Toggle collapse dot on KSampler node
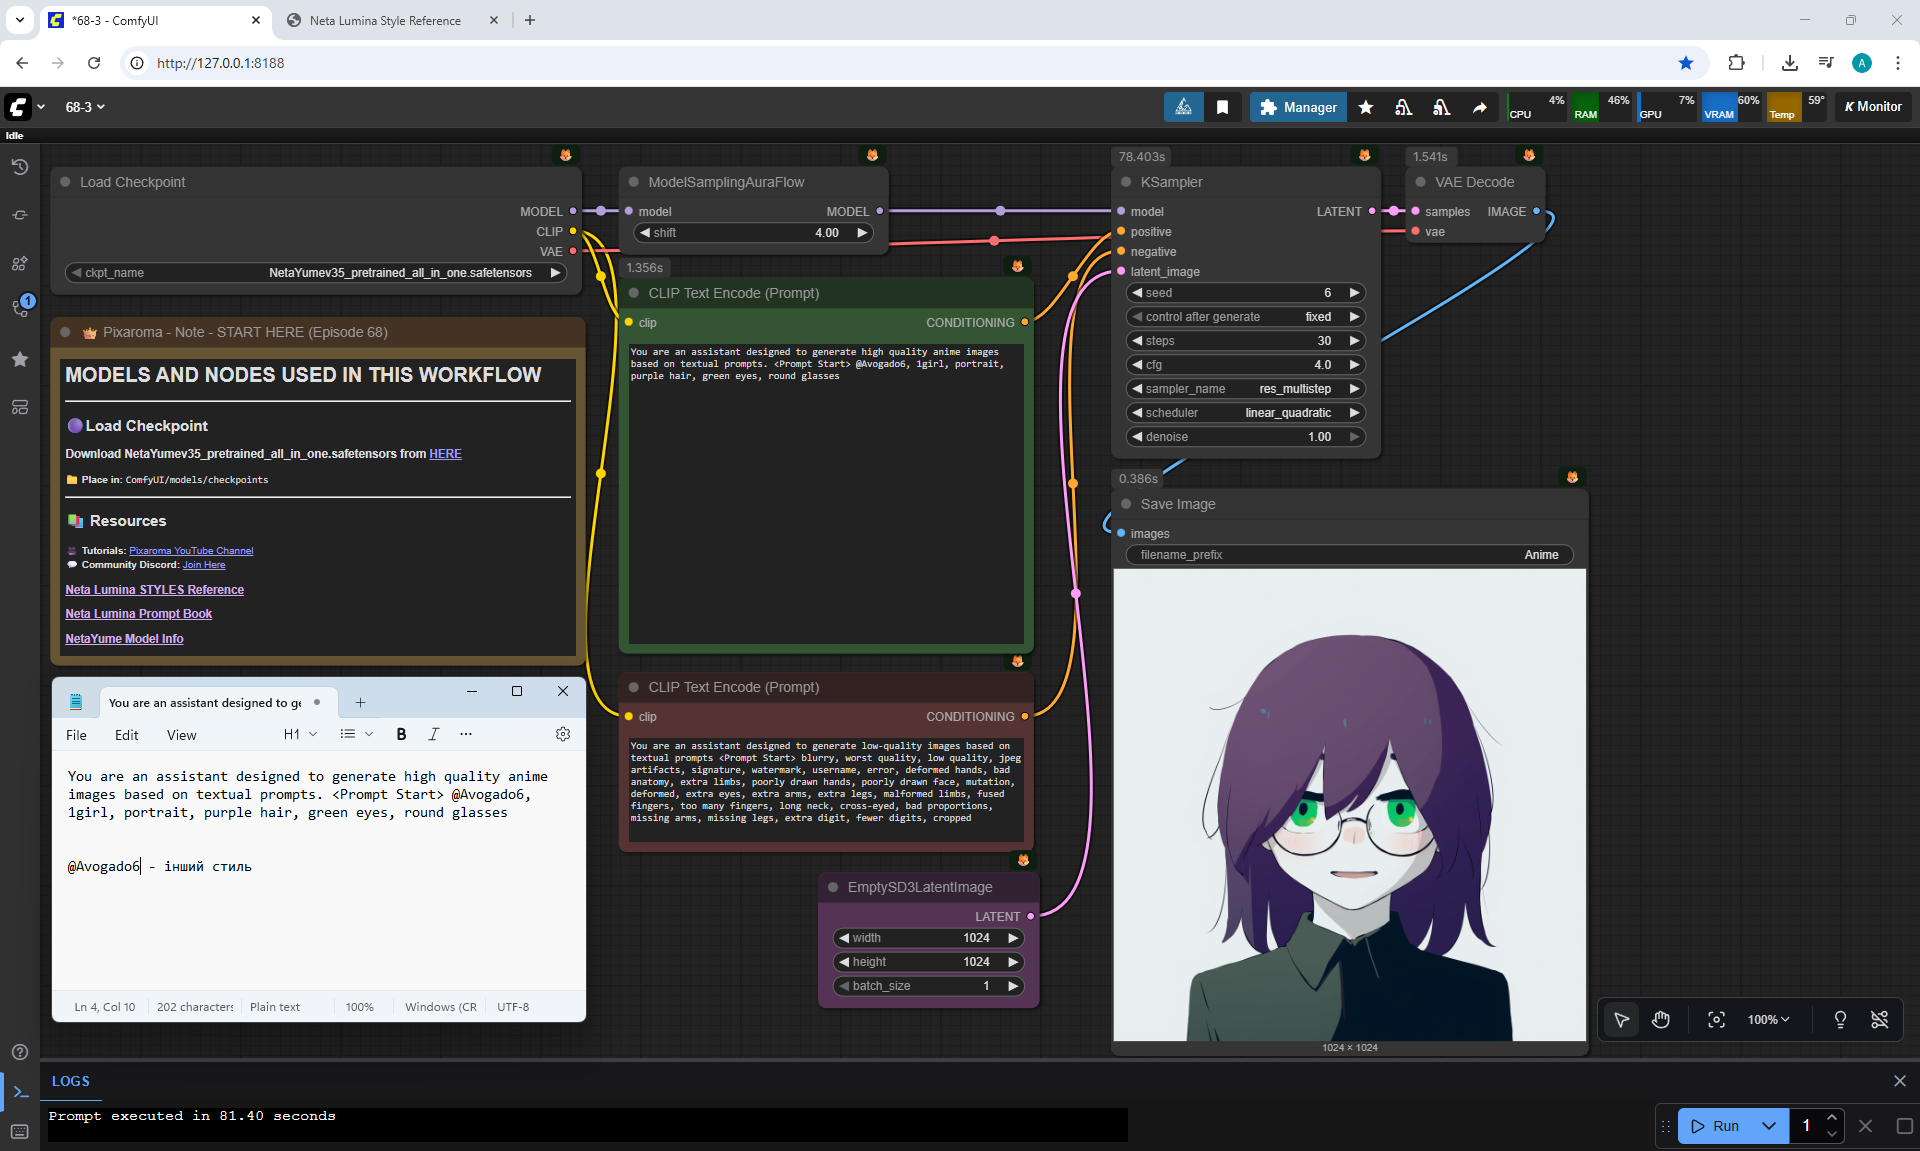Image resolution: width=1920 pixels, height=1151 pixels. [x=1126, y=182]
